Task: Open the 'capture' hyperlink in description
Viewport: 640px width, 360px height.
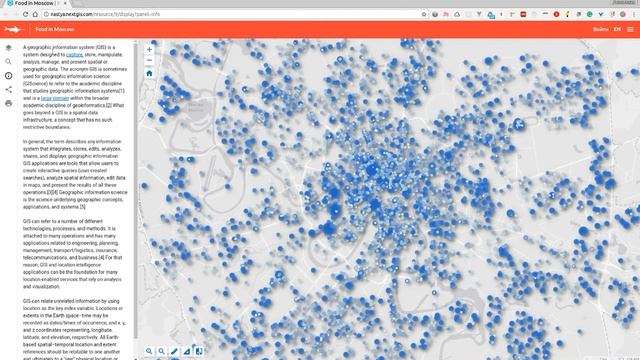Action: tap(74, 55)
